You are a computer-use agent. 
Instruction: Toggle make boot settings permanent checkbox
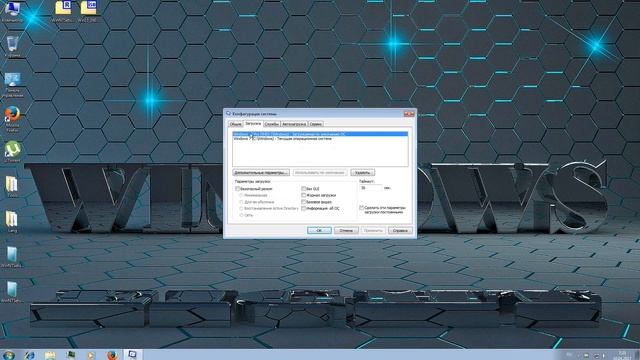click(362, 208)
